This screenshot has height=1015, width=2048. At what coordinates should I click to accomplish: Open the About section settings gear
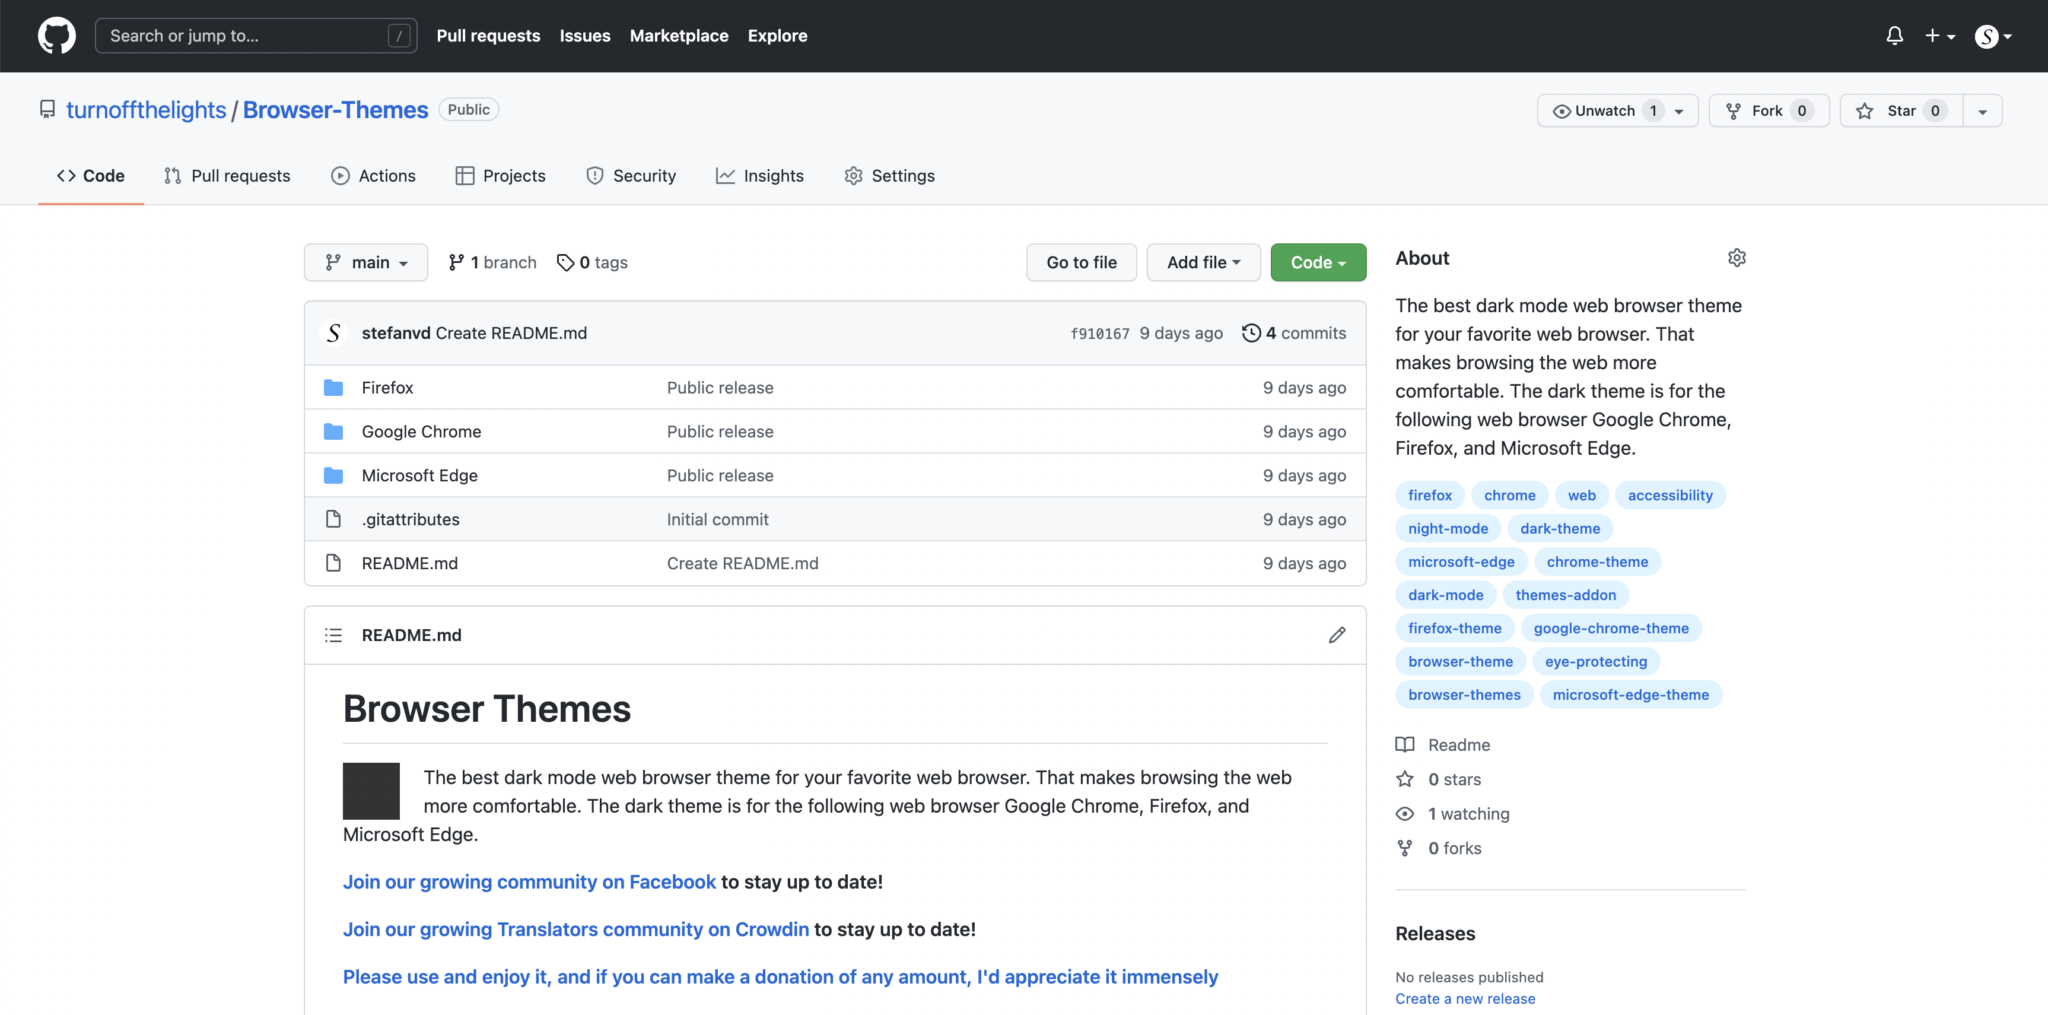tap(1736, 257)
